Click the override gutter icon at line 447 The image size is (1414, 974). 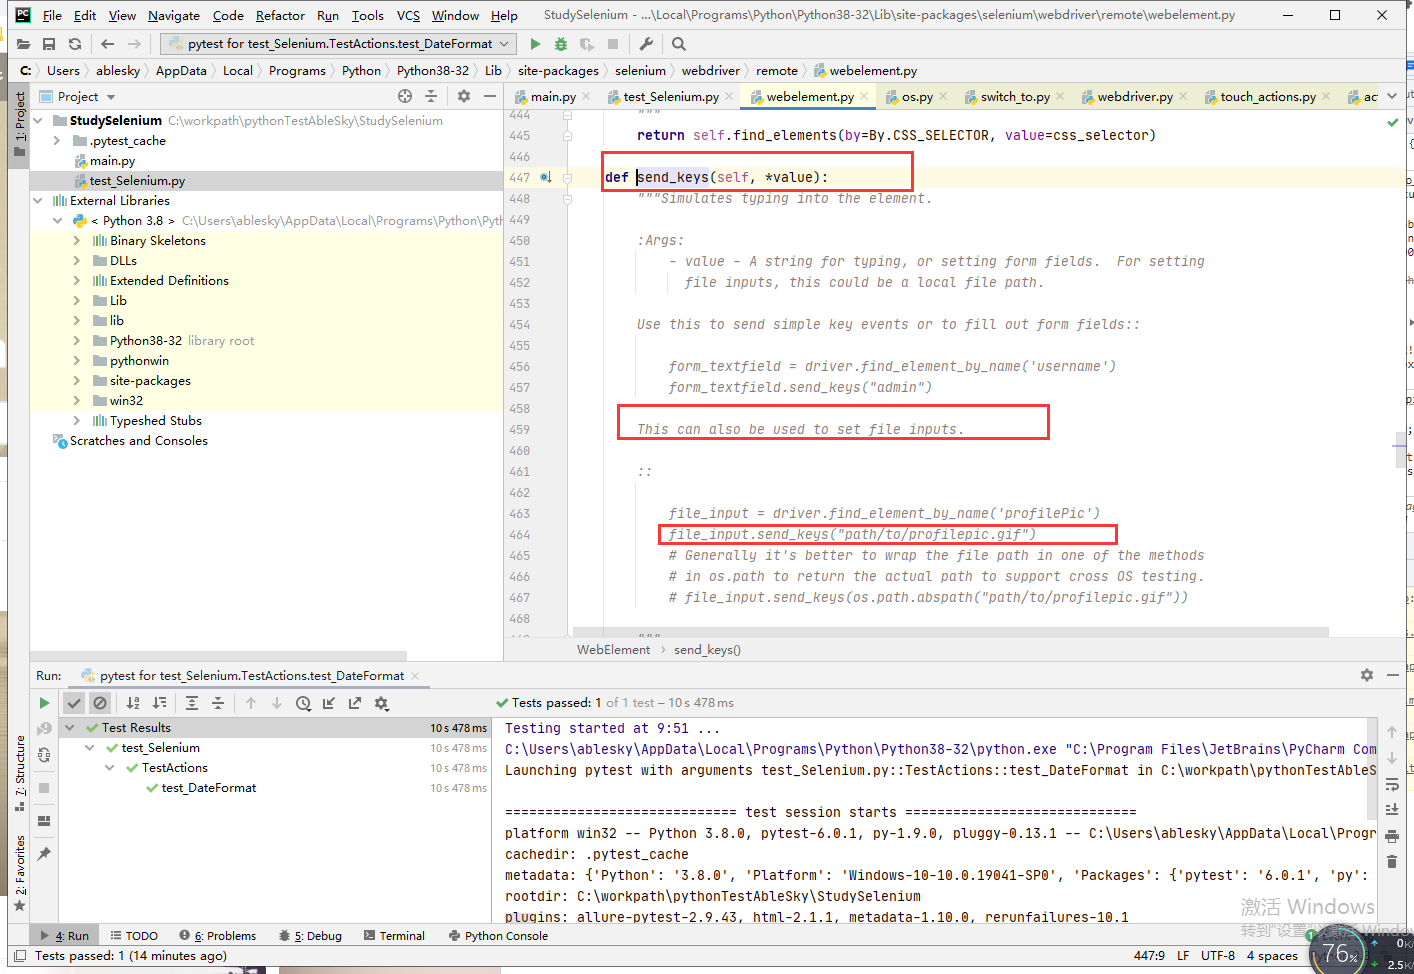[x=546, y=177]
